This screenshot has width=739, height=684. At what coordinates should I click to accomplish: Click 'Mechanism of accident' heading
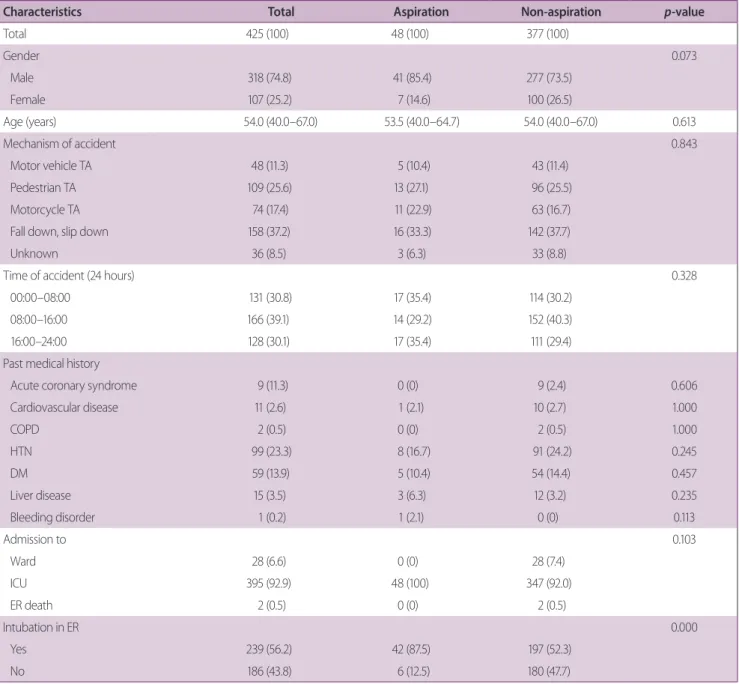(59, 144)
